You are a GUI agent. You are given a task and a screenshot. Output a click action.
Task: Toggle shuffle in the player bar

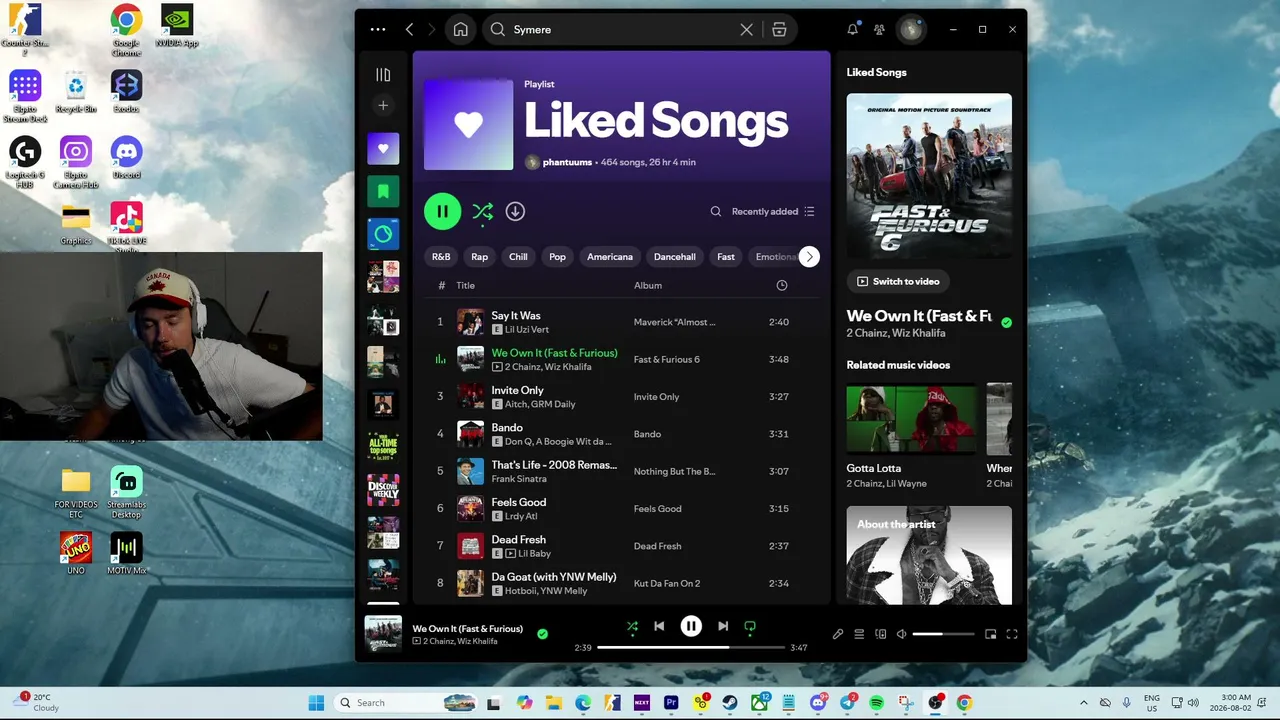click(x=632, y=627)
